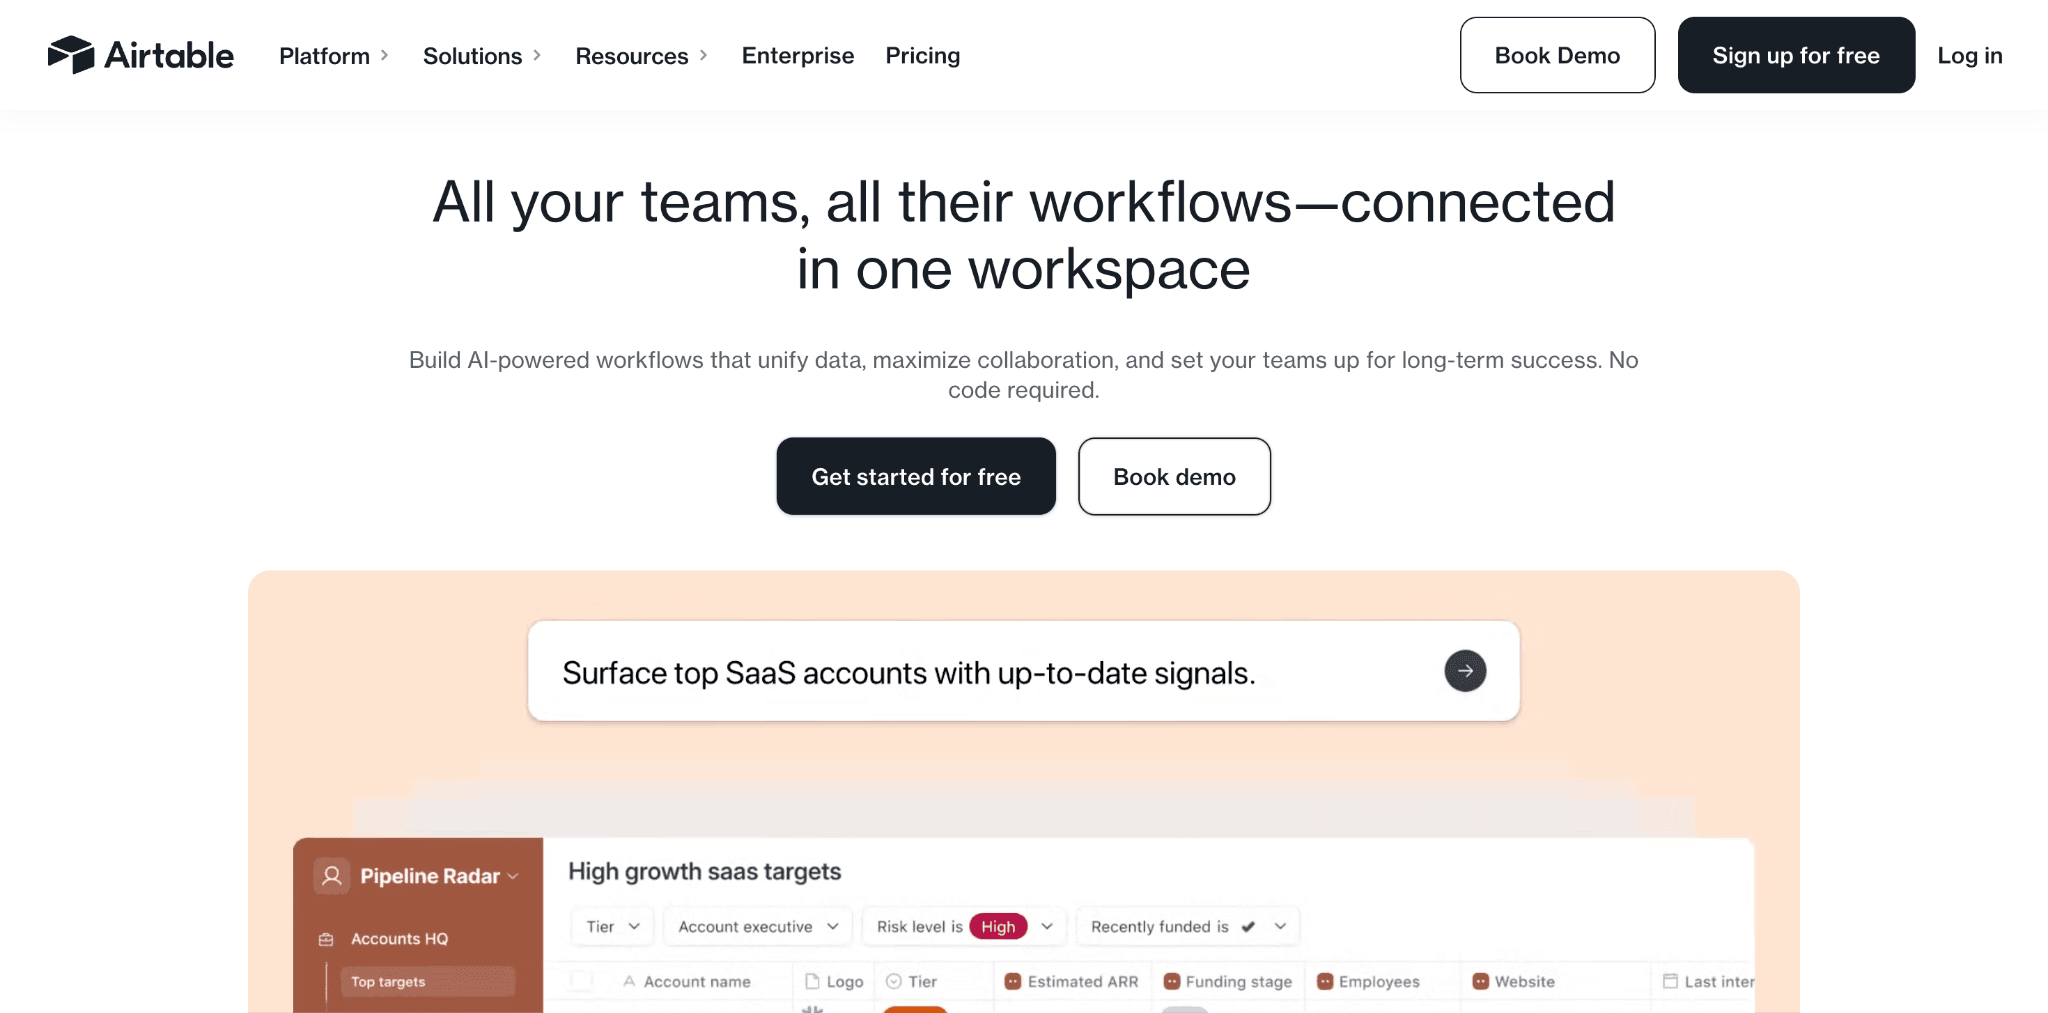Expand the Account executive filter

point(836,926)
